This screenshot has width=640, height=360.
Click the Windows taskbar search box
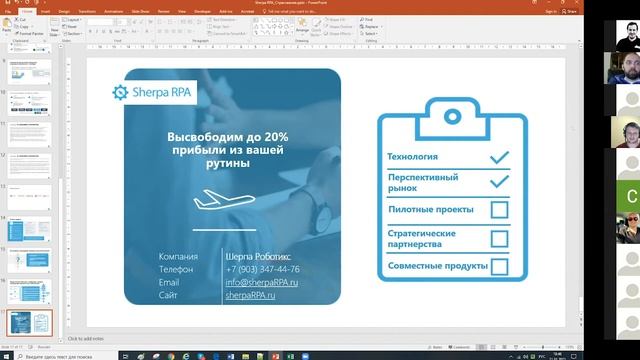[65, 356]
